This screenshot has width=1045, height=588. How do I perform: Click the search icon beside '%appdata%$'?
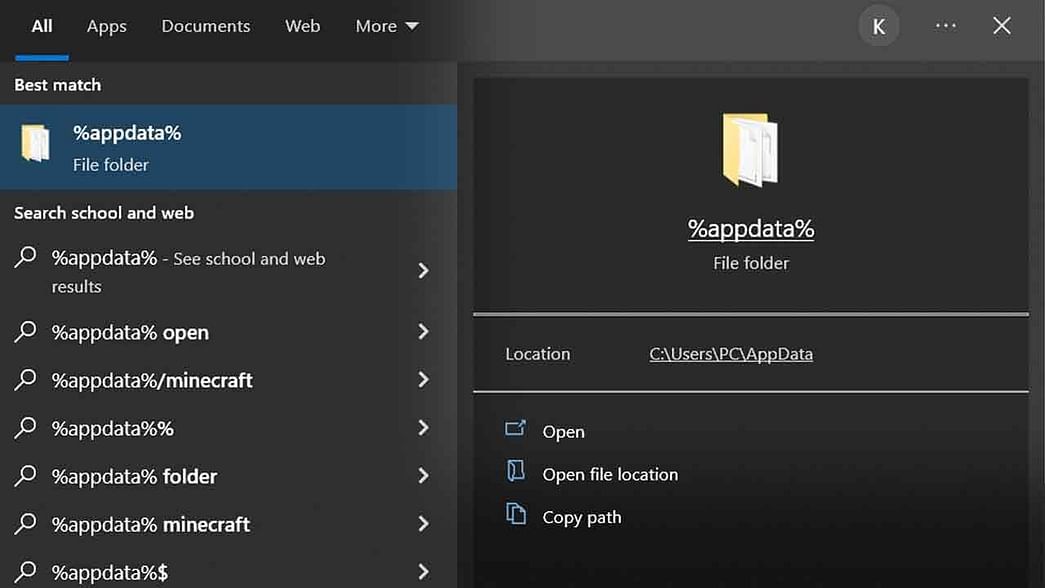(x=25, y=571)
